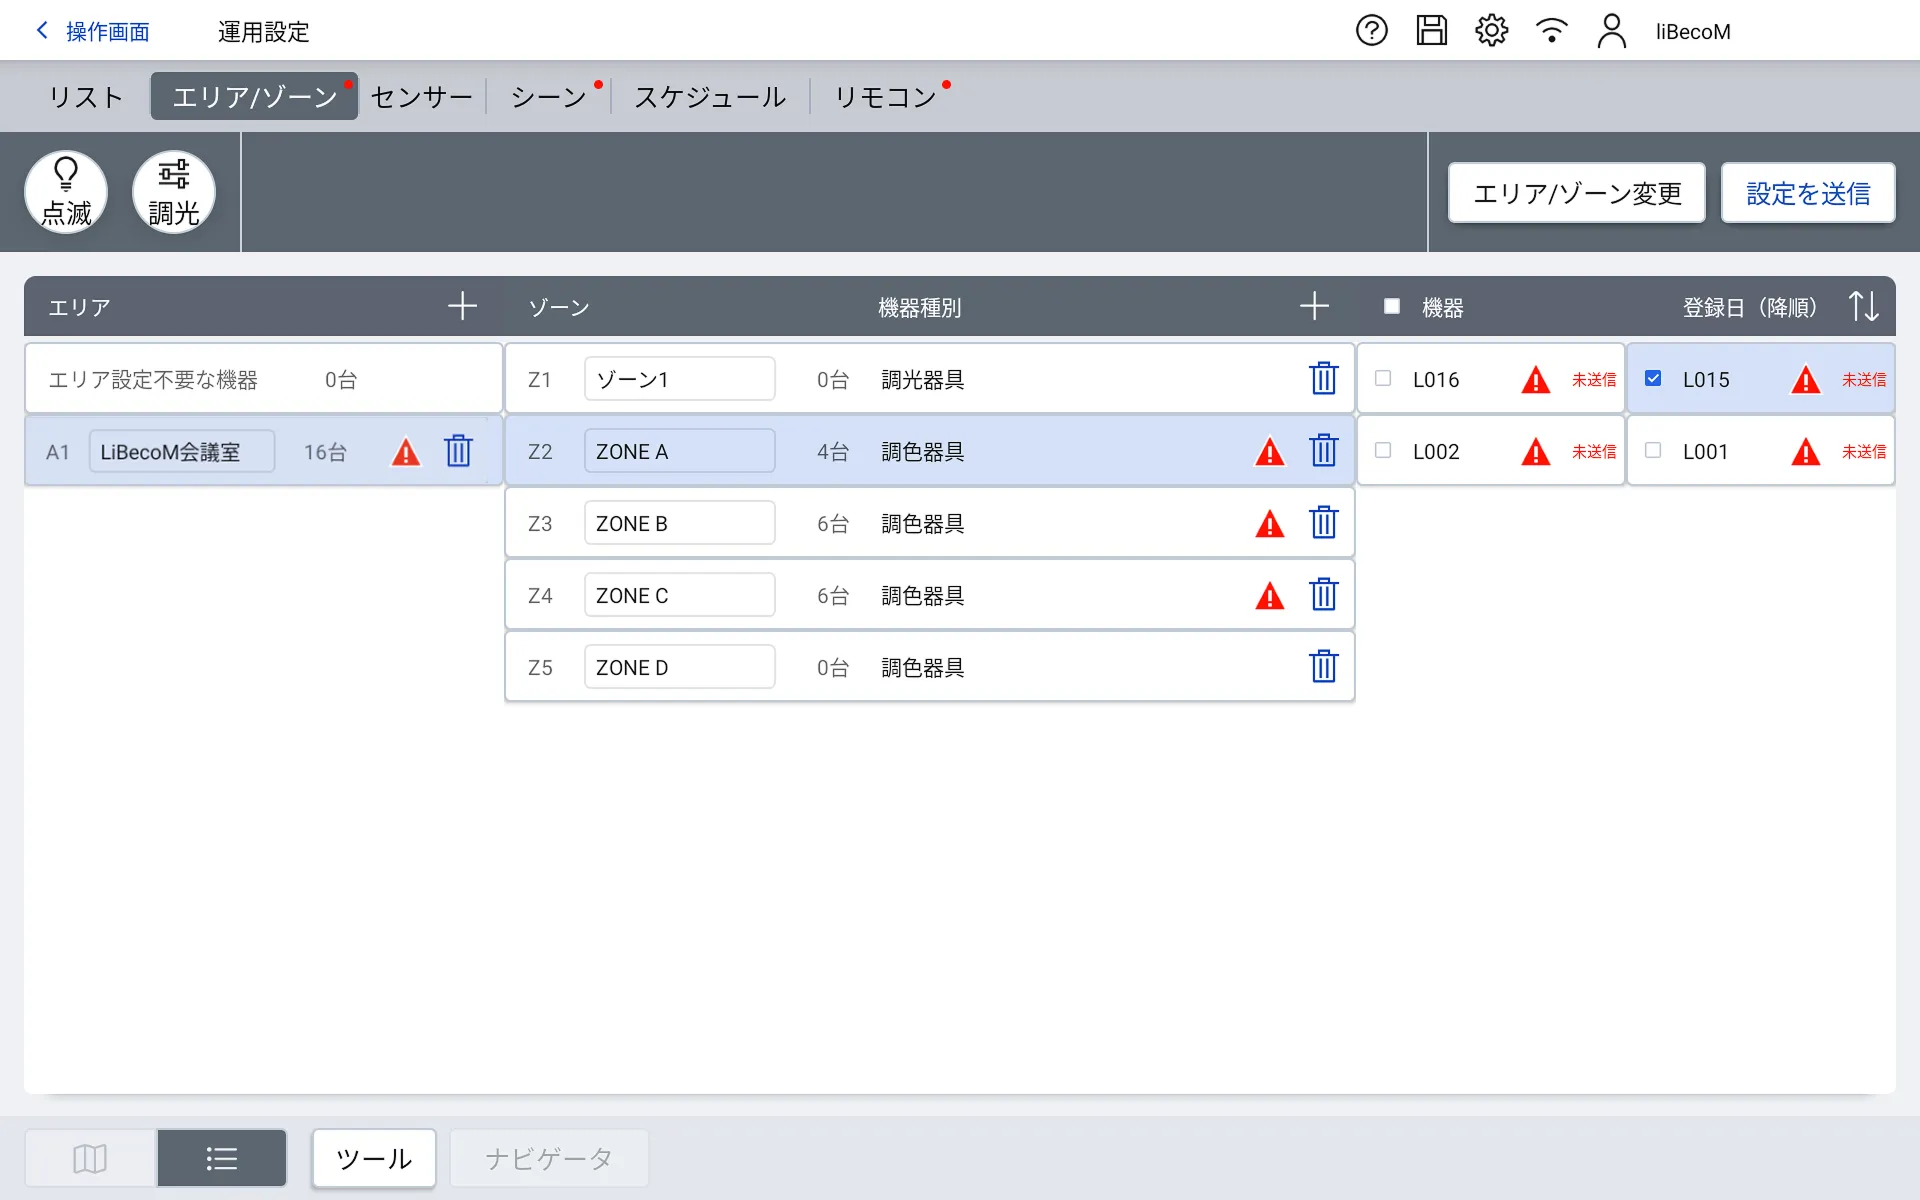Click the save floppy disk icon

click(x=1431, y=31)
